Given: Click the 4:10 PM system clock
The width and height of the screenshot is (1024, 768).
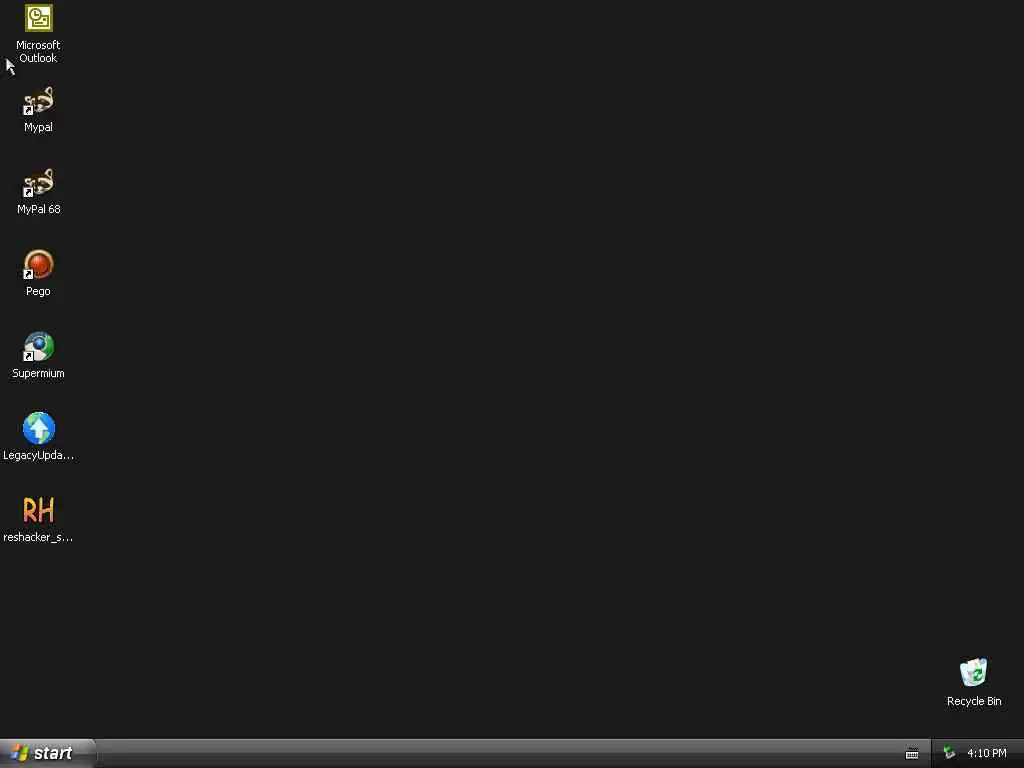Looking at the screenshot, I should pos(987,754).
